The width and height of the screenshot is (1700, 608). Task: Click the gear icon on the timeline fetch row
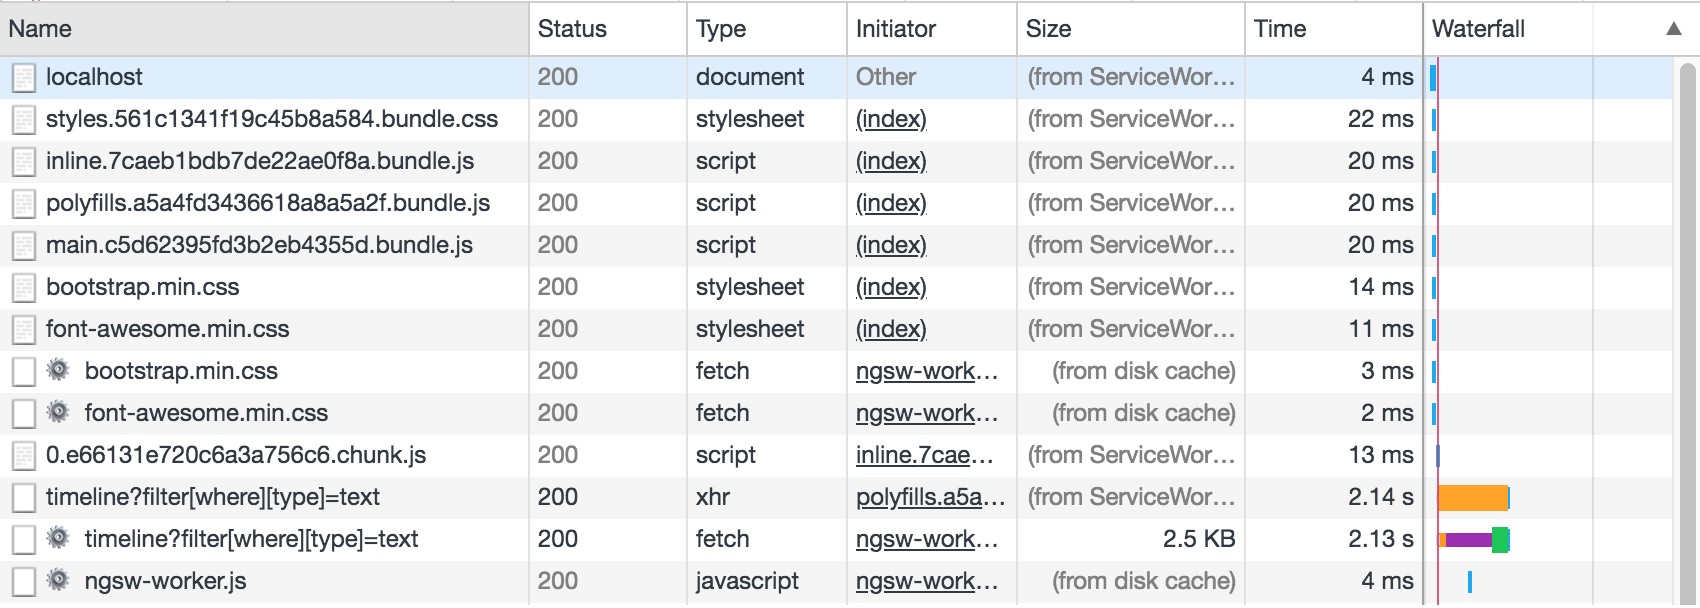[x=59, y=539]
